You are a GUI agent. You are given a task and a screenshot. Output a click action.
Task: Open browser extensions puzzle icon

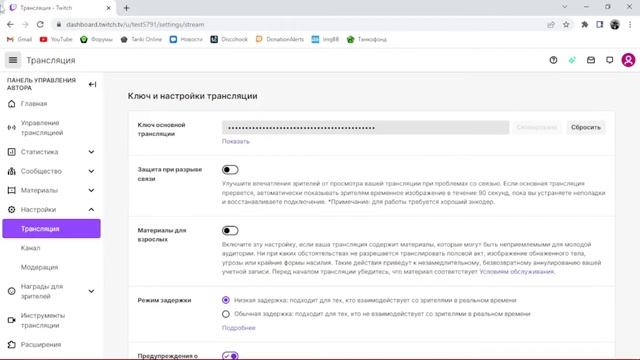click(584, 24)
